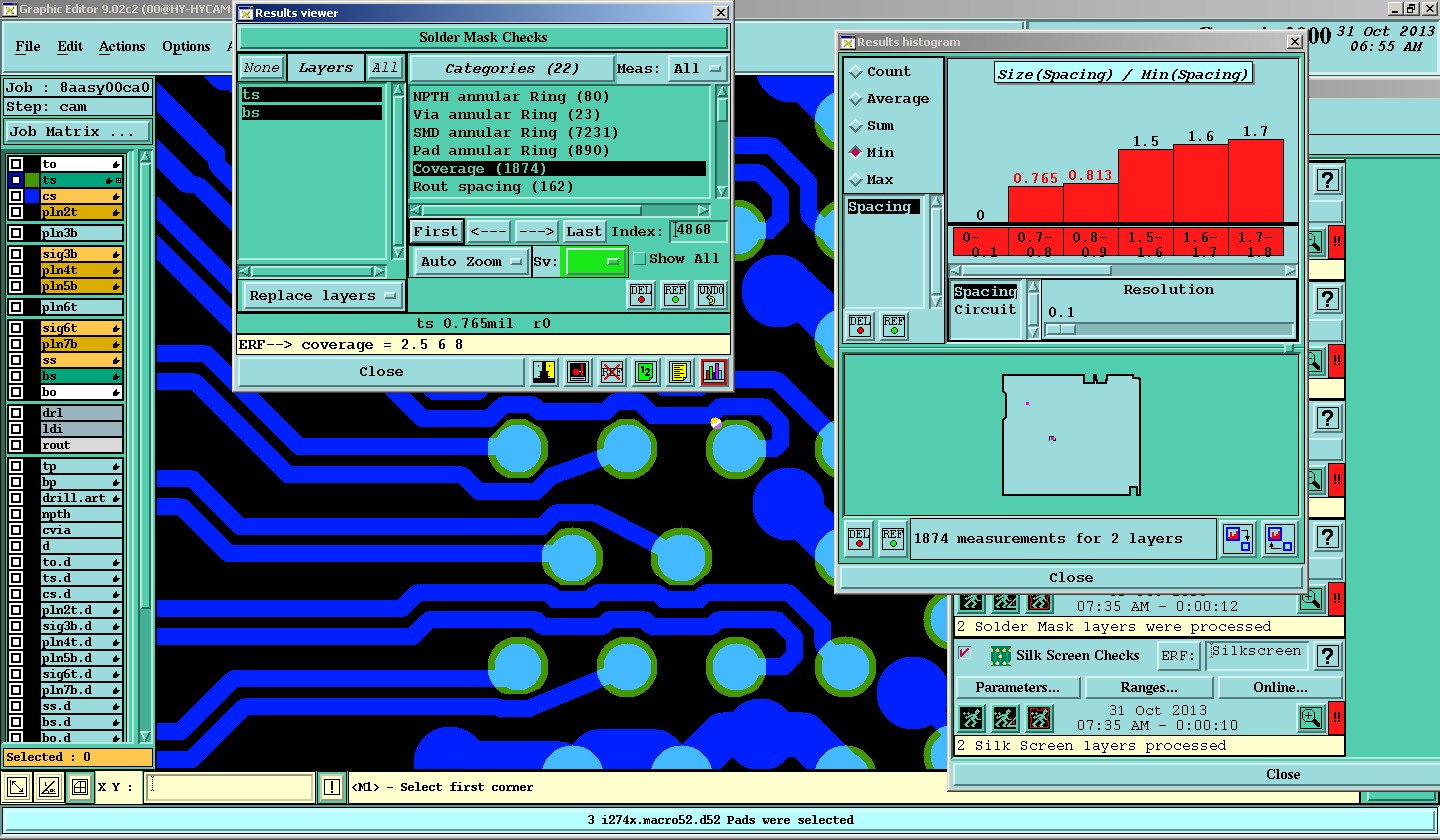Click the Index input field
This screenshot has height=840, width=1440.
click(x=698, y=231)
